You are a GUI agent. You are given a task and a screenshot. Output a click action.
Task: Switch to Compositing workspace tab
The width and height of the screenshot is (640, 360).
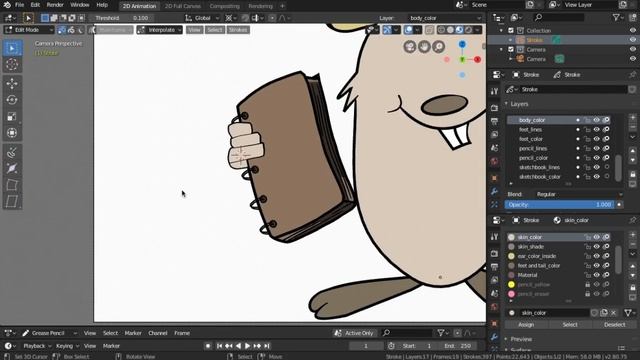(x=224, y=6)
